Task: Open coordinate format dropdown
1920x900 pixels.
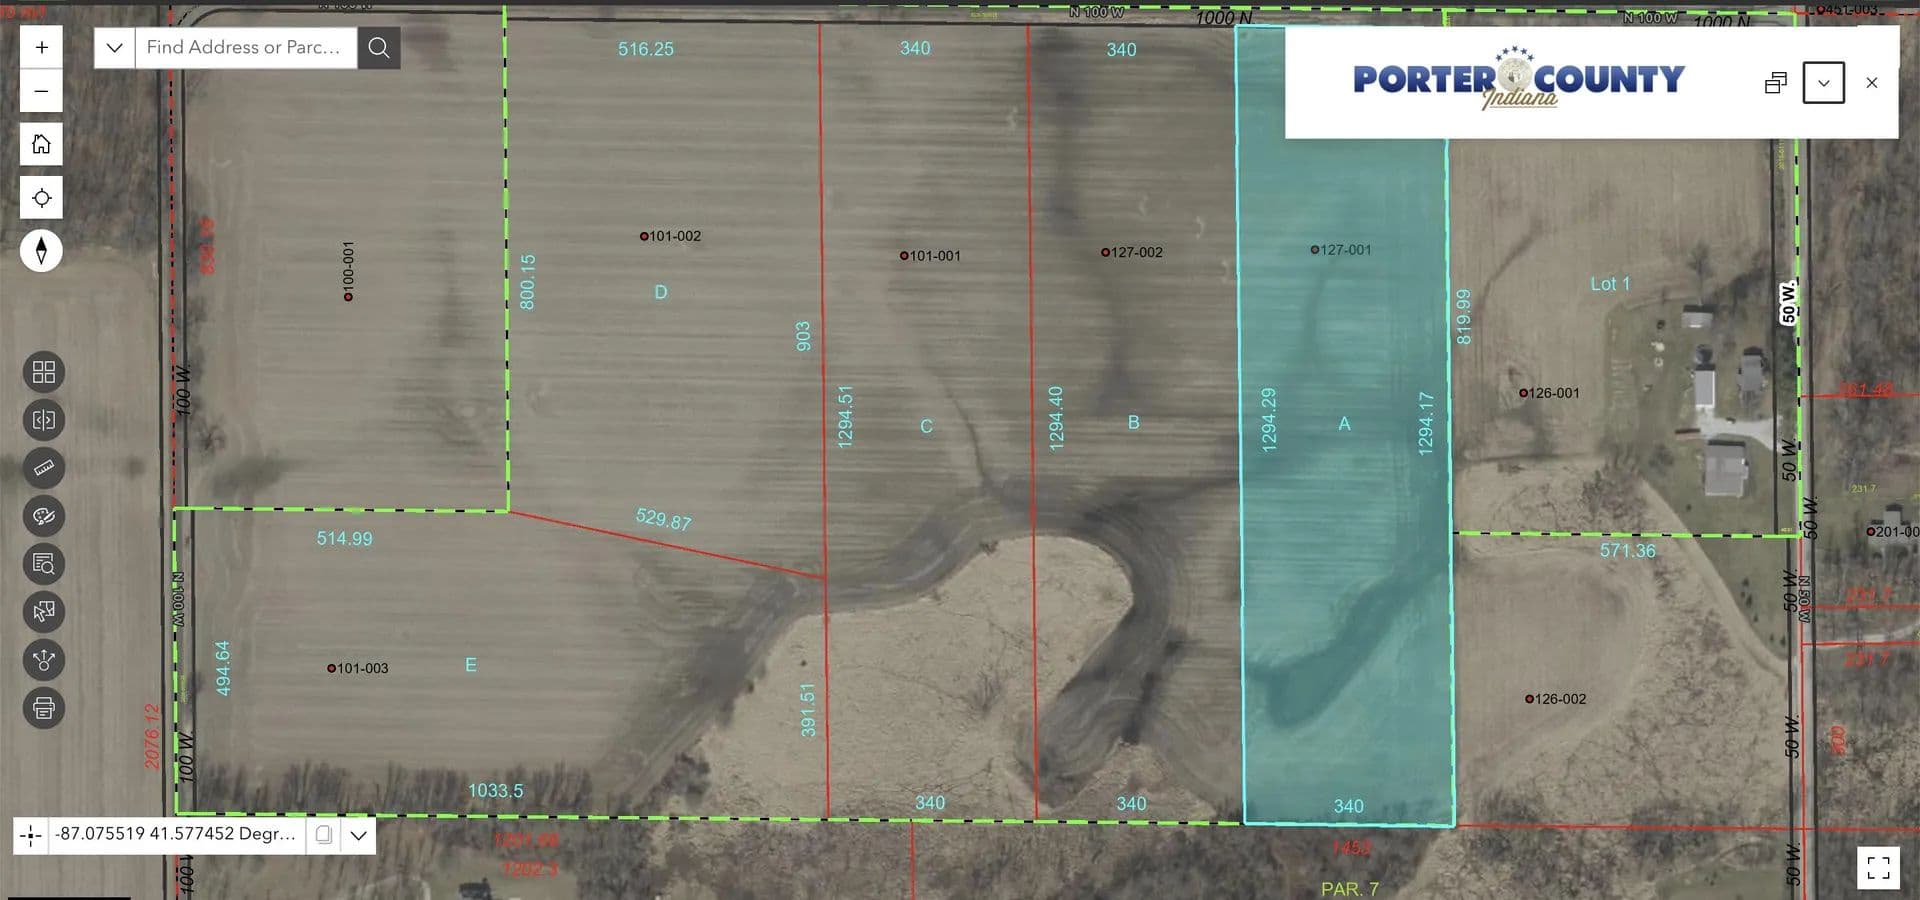Action: coord(358,834)
